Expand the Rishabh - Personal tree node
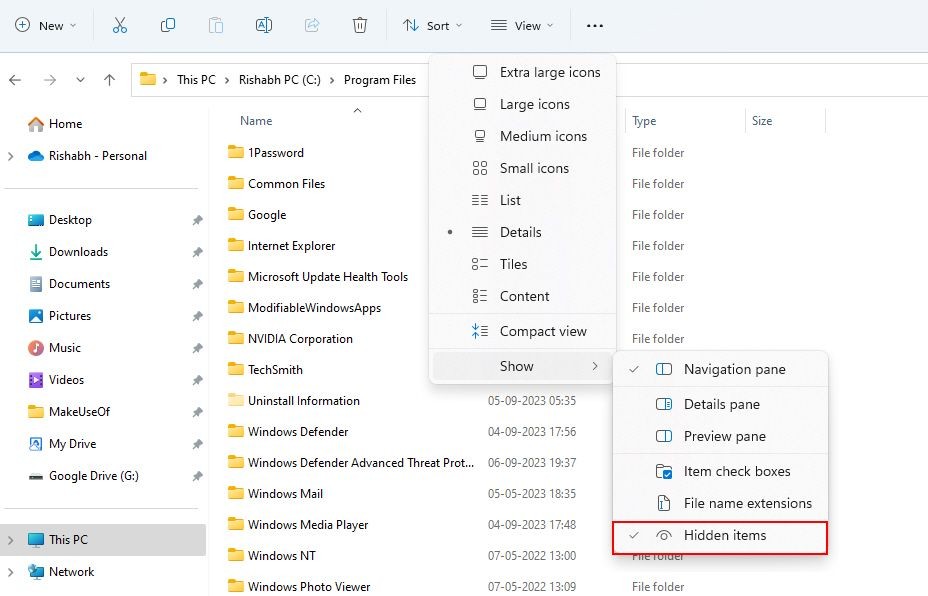 11,156
